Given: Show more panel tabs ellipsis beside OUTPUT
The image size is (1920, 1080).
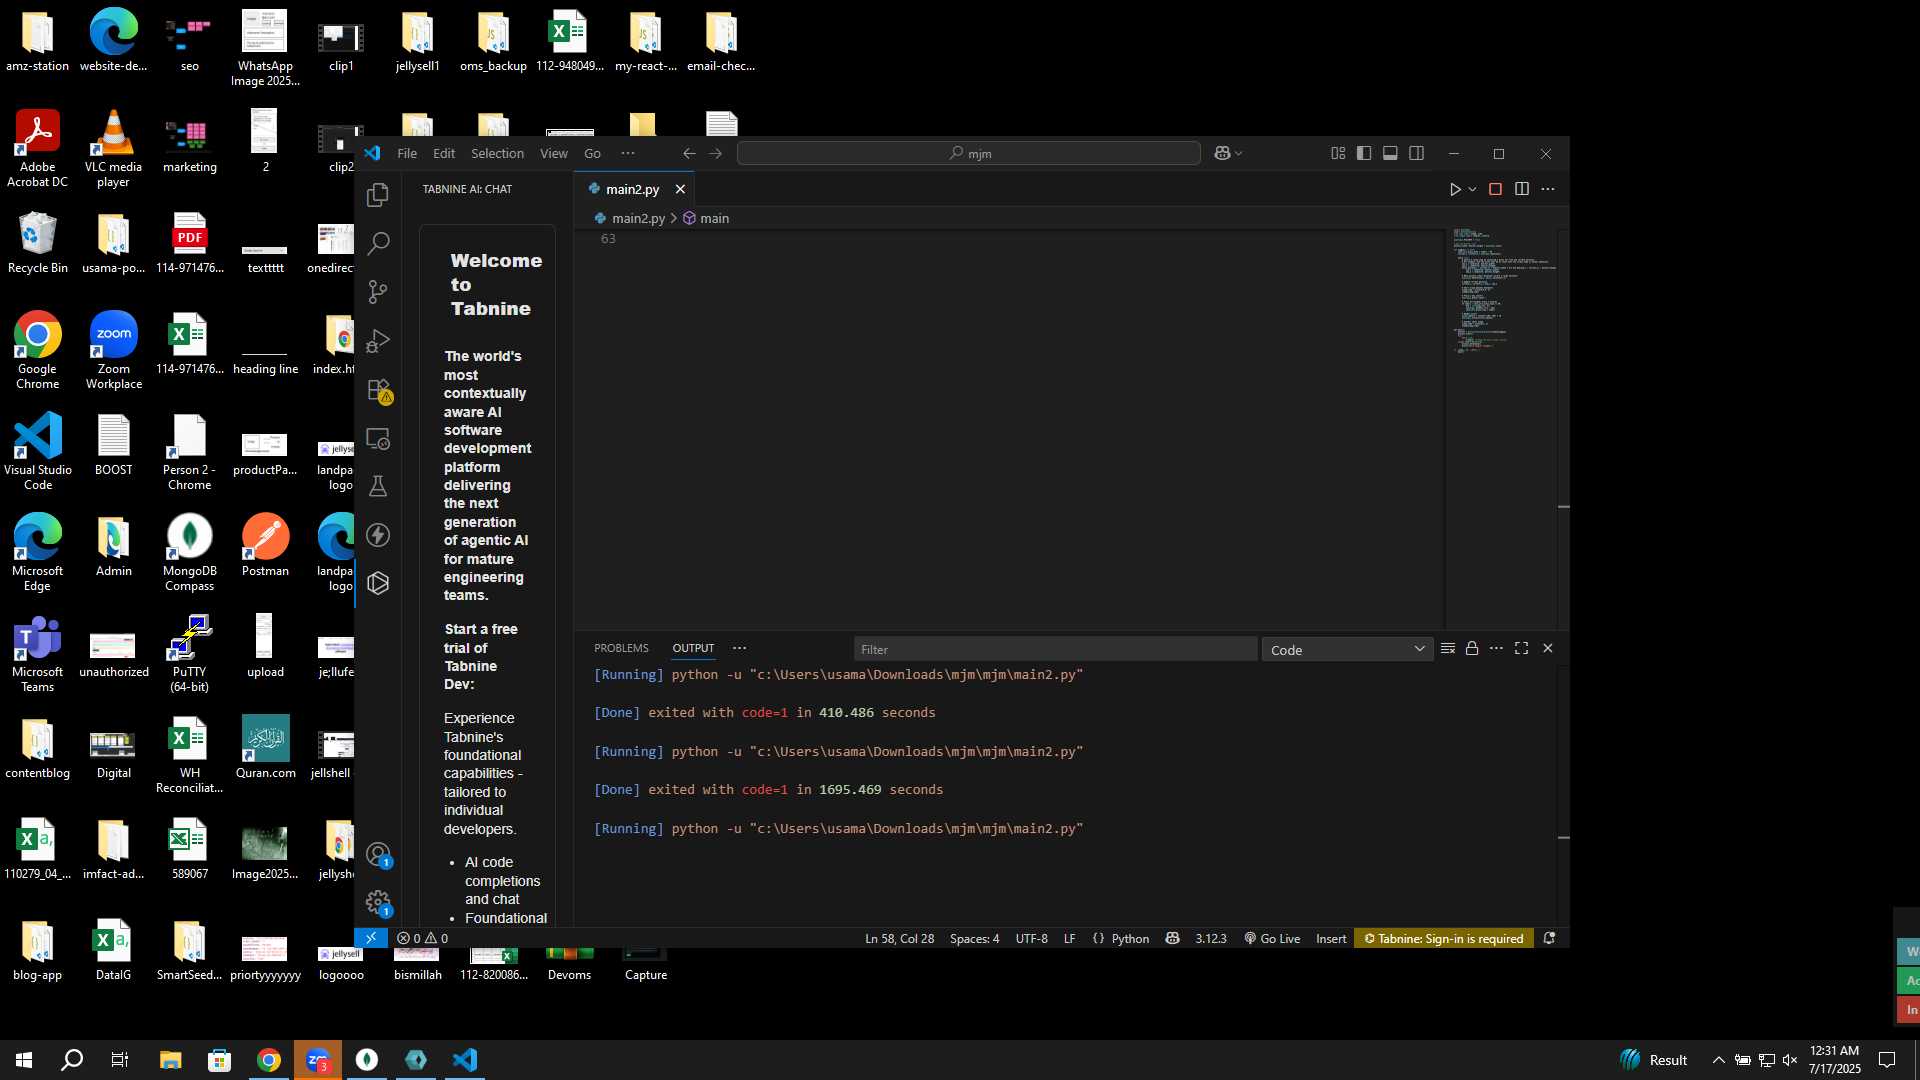Looking at the screenshot, I should click(739, 648).
